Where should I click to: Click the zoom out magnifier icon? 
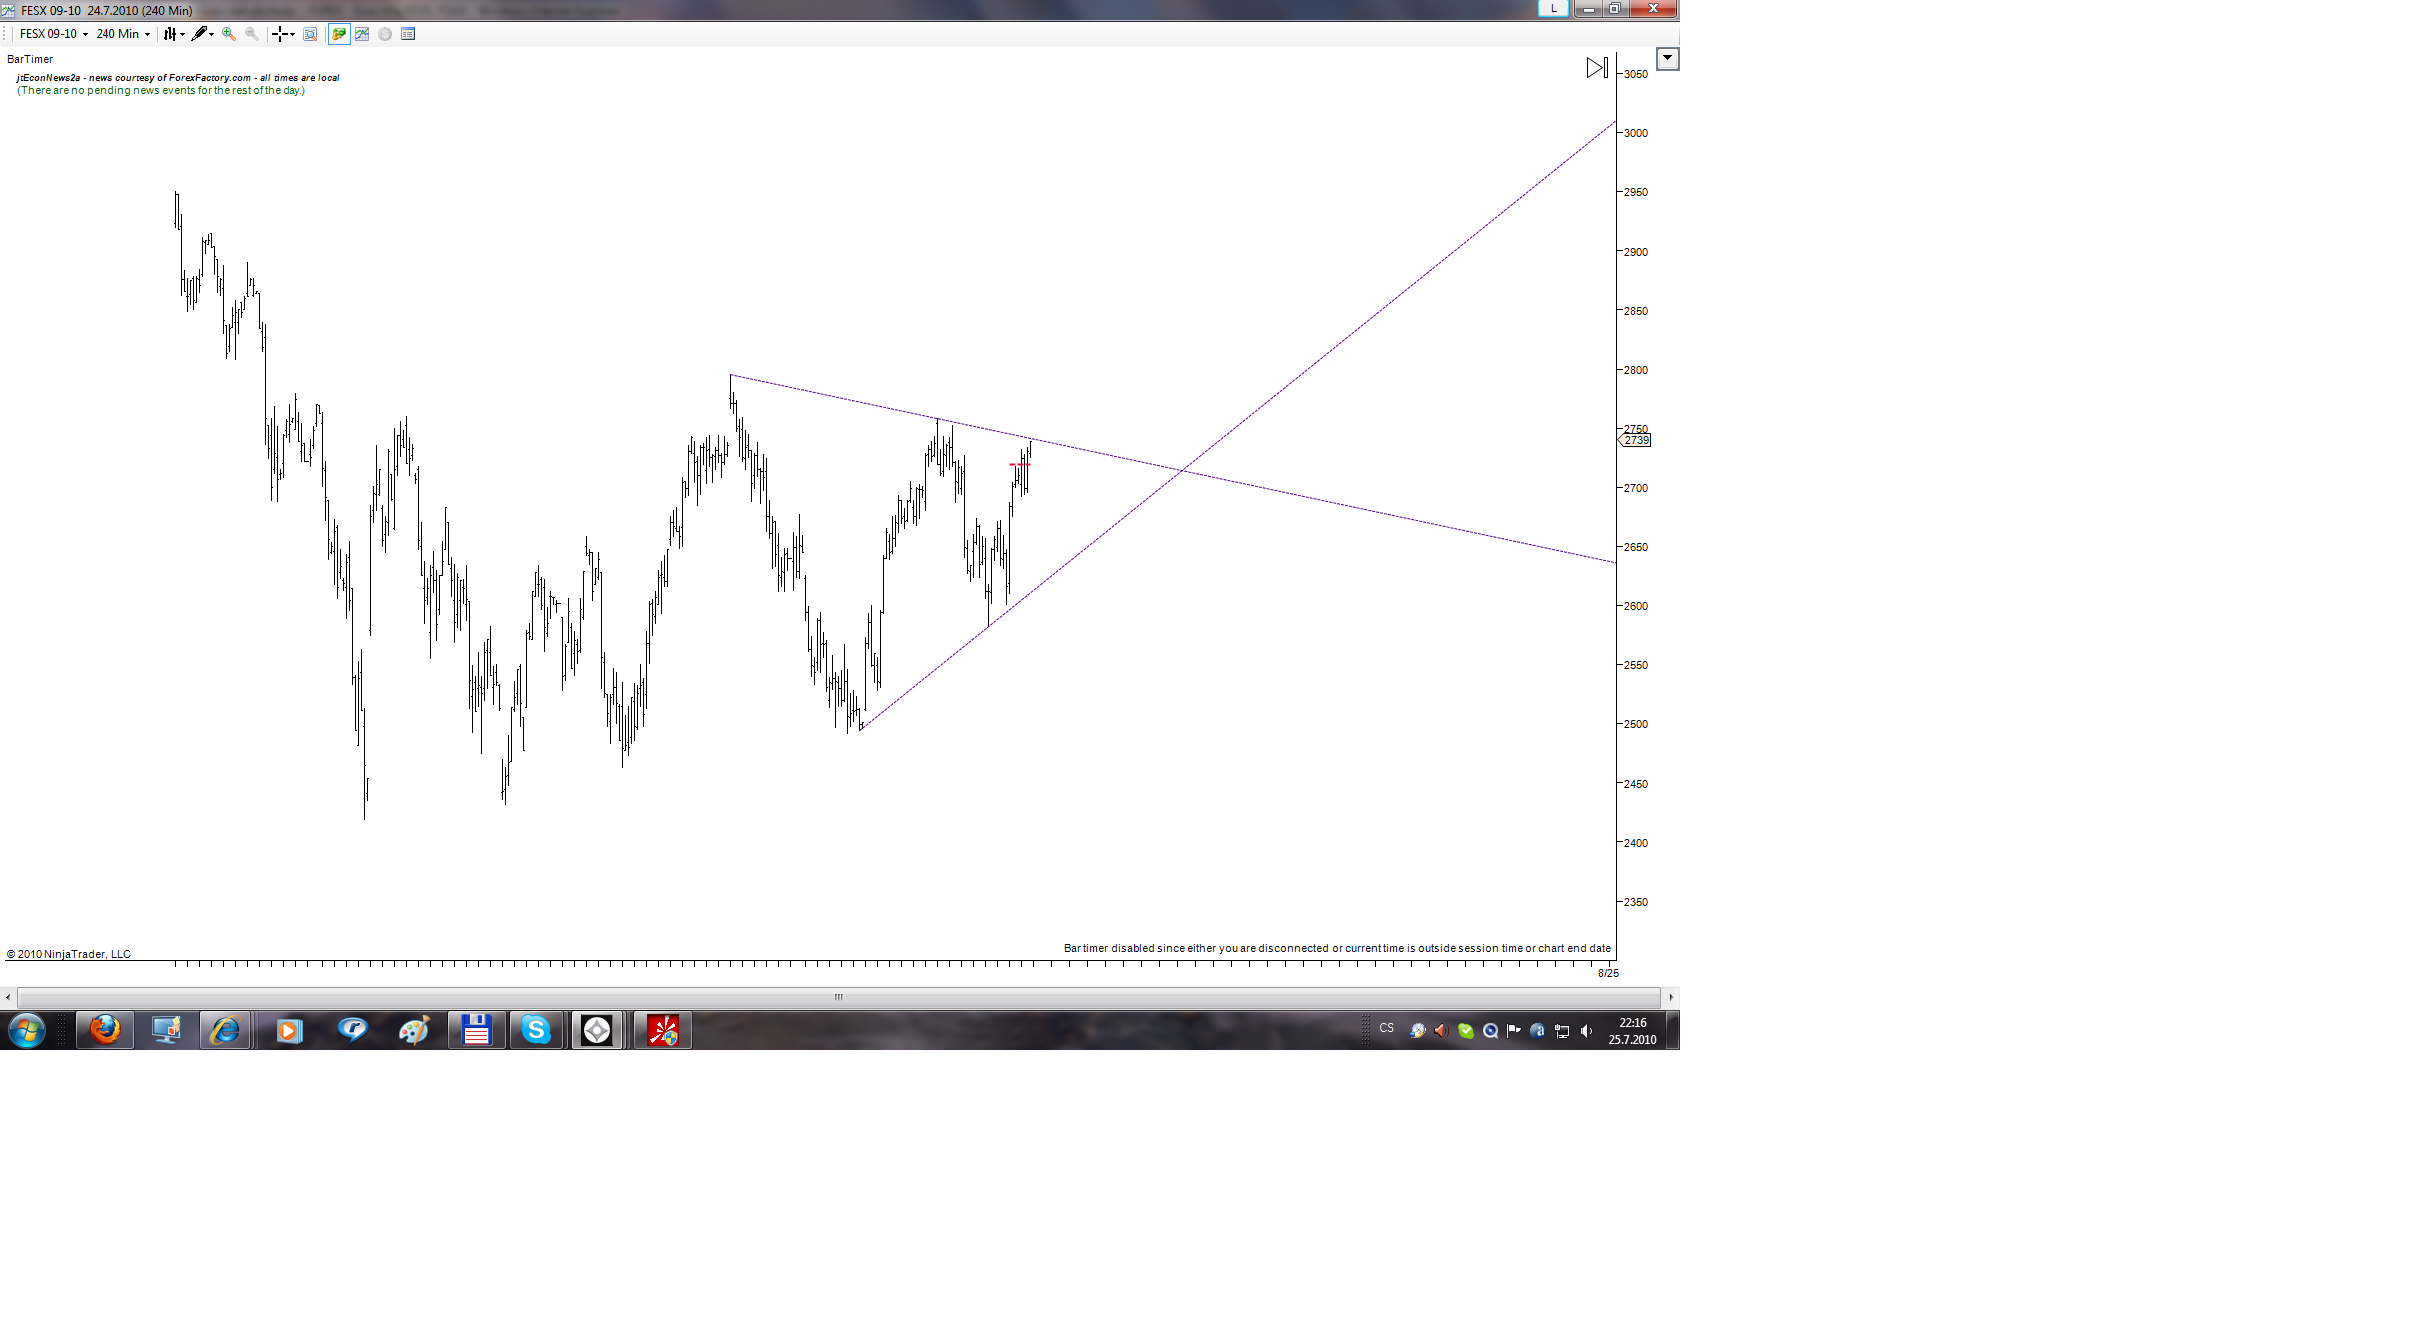point(252,34)
